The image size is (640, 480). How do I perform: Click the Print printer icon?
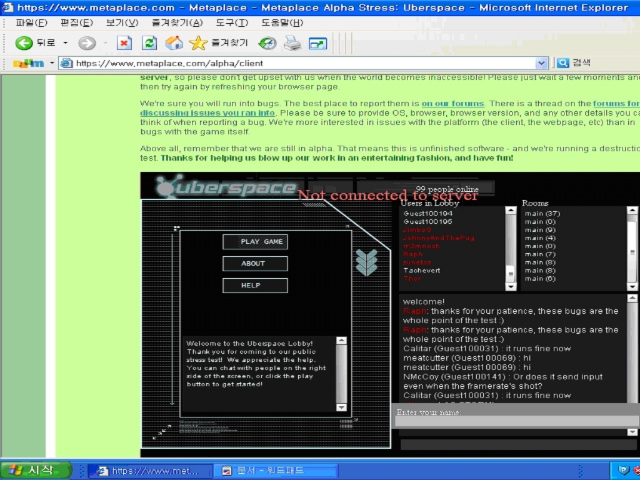pos(292,43)
